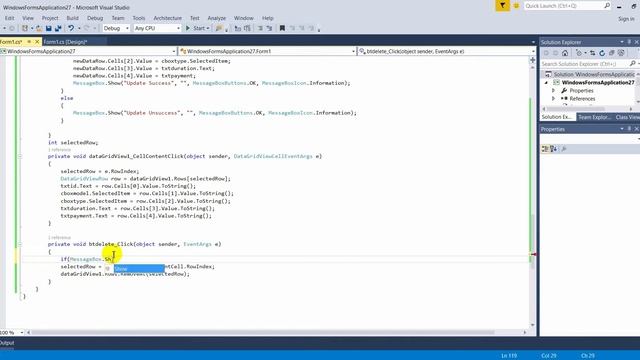This screenshot has width=640, height=360.
Task: Switch to the Team Explorer tab
Action: click(x=594, y=117)
